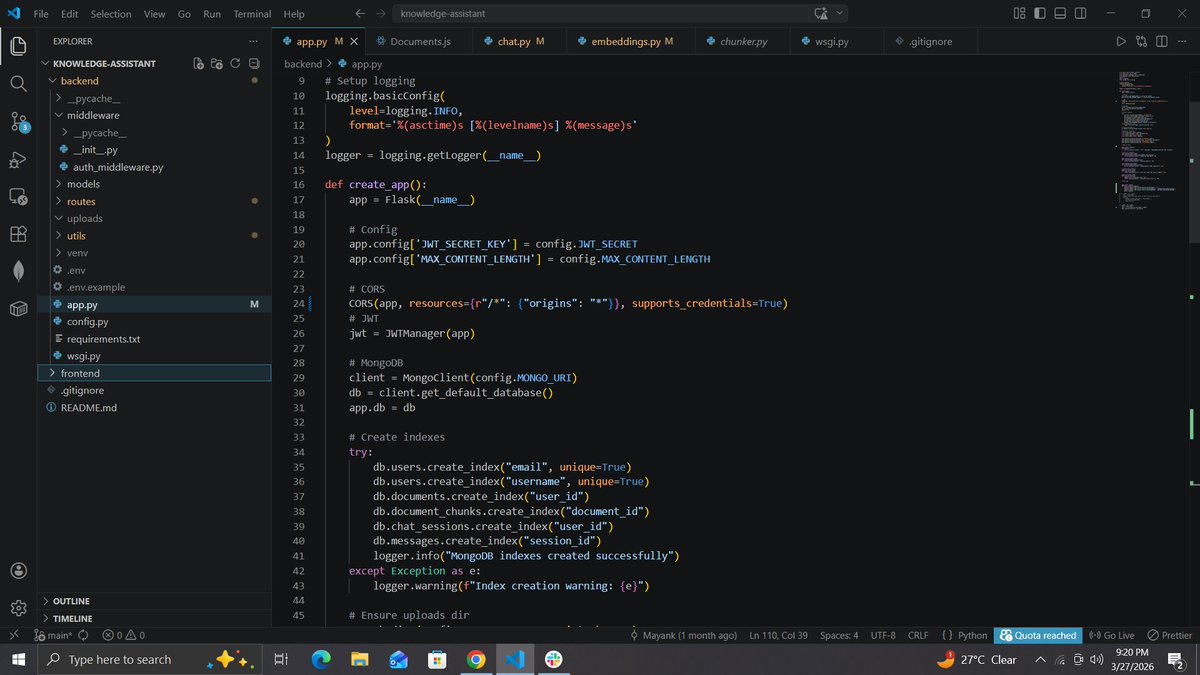Viewport: 1200px width, 675px height.
Task: Open the Extensions view
Action: 18,234
